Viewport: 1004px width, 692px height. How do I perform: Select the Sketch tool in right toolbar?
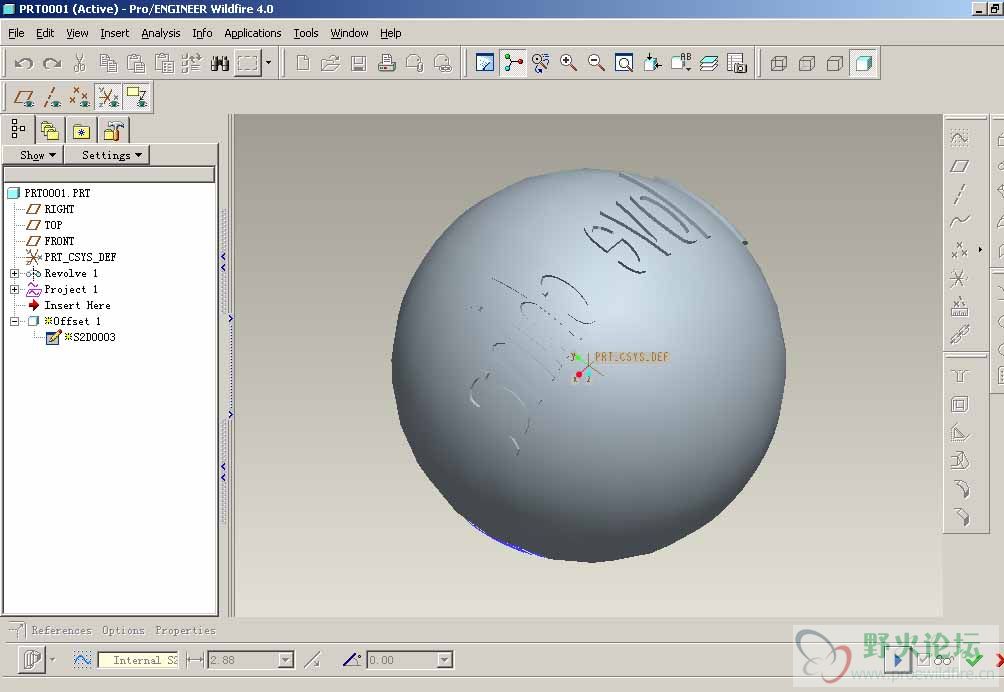[959, 137]
